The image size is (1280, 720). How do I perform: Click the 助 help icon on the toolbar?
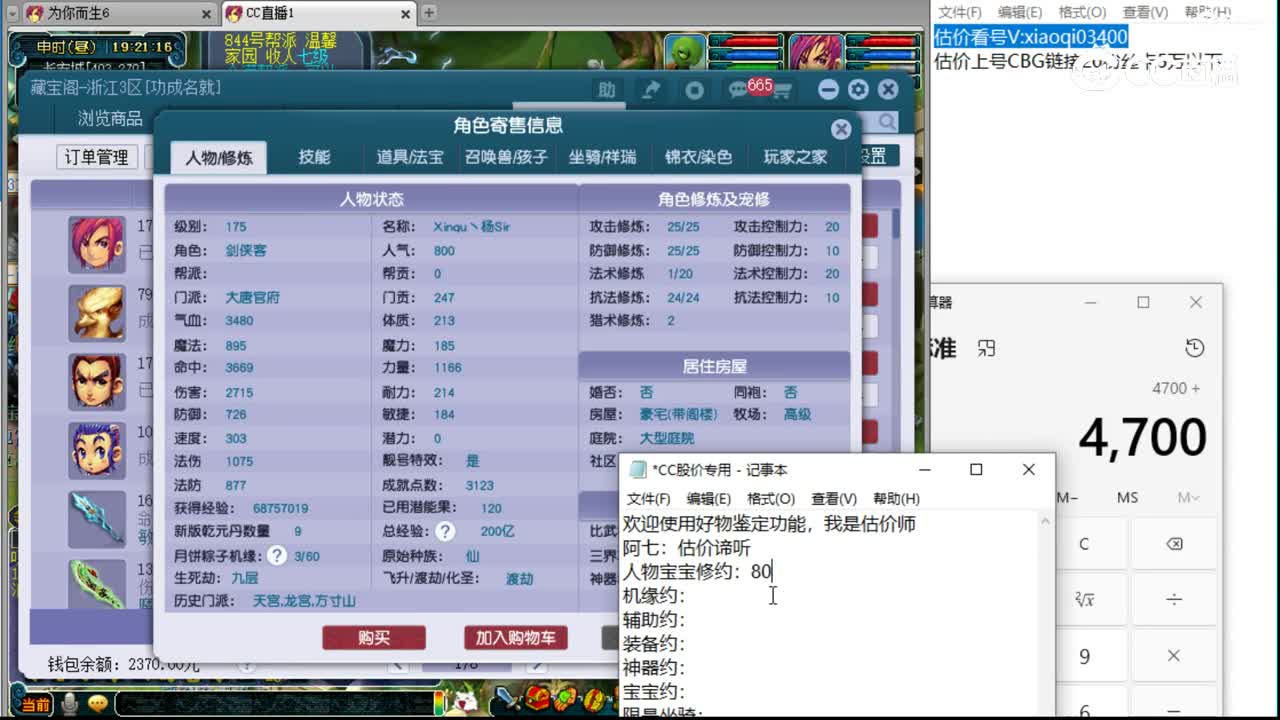point(607,89)
